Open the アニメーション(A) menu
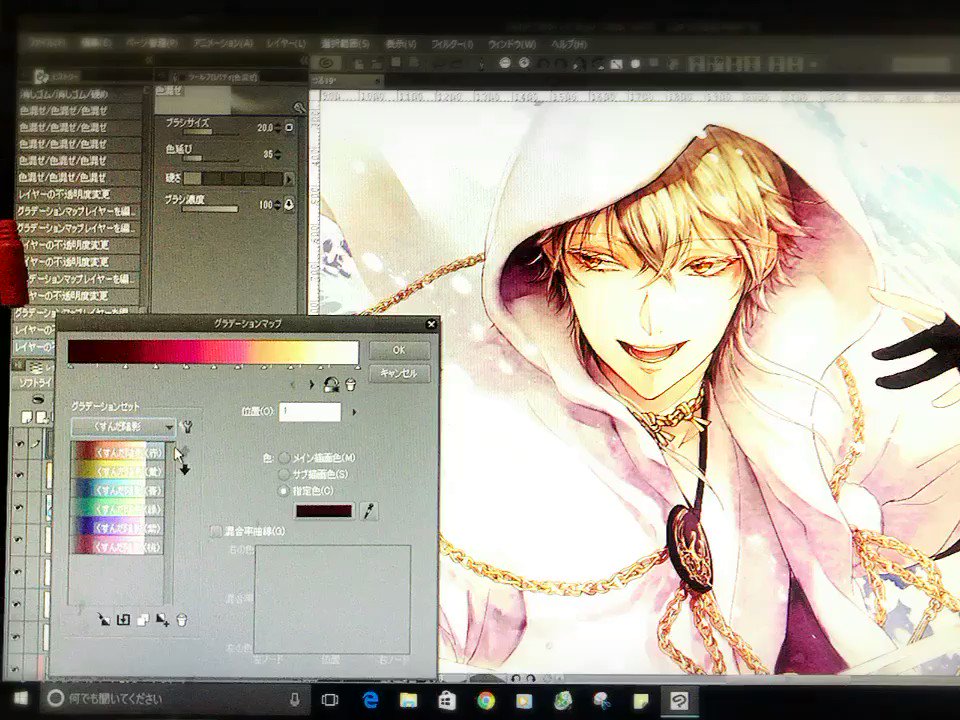960x720 pixels. pyautogui.click(x=223, y=44)
